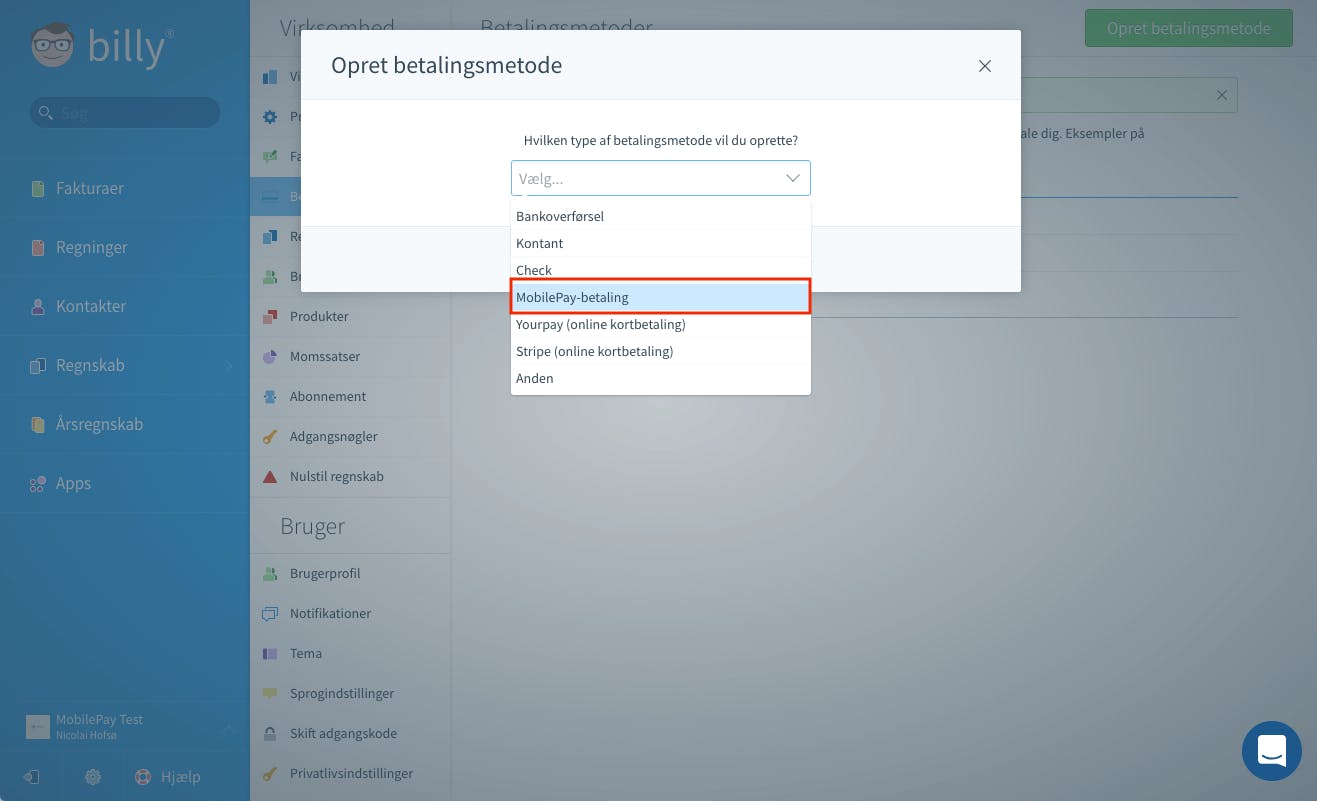Close the Opret betalingsmetode dialog
The width and height of the screenshot is (1317, 801).
click(x=985, y=66)
